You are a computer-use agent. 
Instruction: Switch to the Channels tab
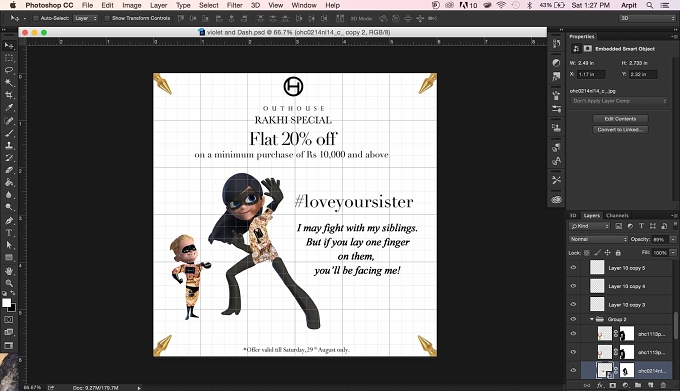tap(617, 215)
